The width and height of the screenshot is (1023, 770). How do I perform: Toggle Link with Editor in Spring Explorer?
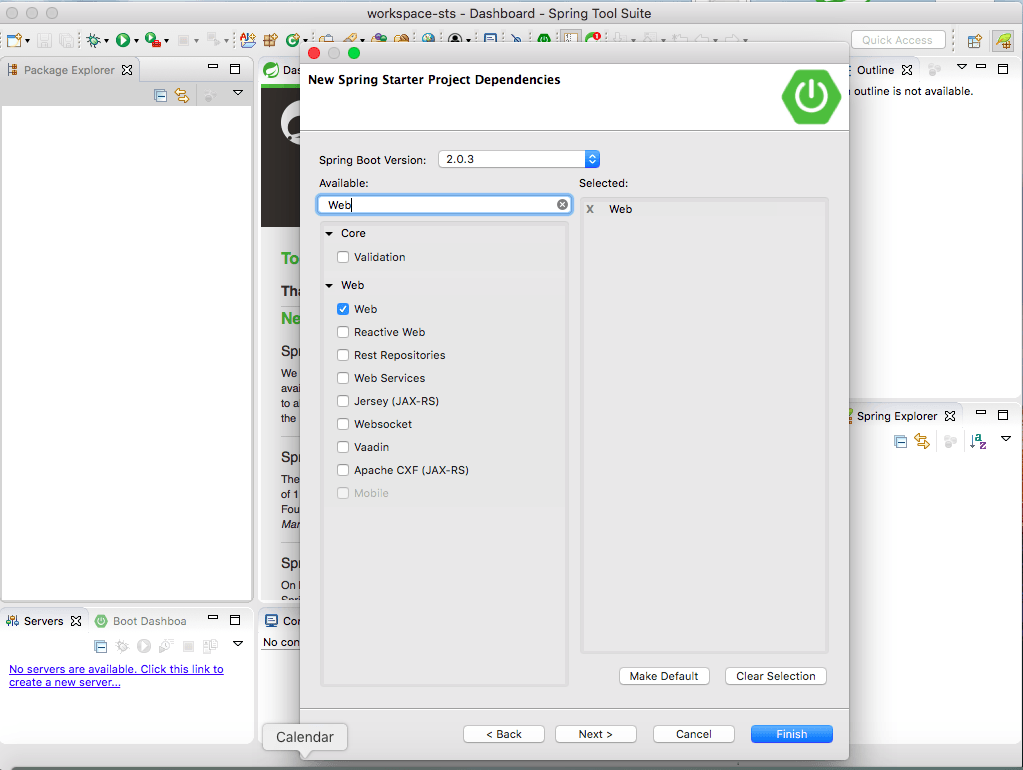coord(922,442)
